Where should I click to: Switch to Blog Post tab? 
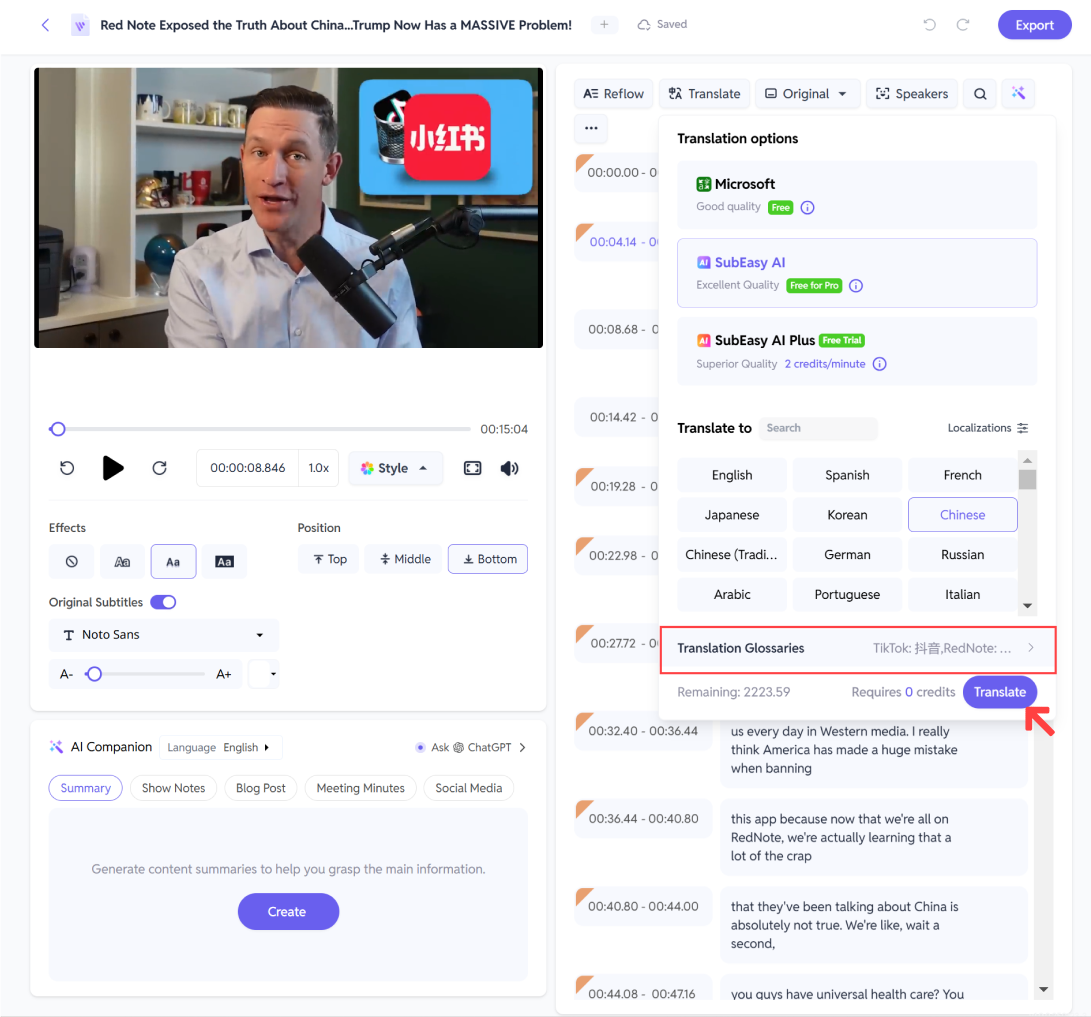tap(260, 788)
